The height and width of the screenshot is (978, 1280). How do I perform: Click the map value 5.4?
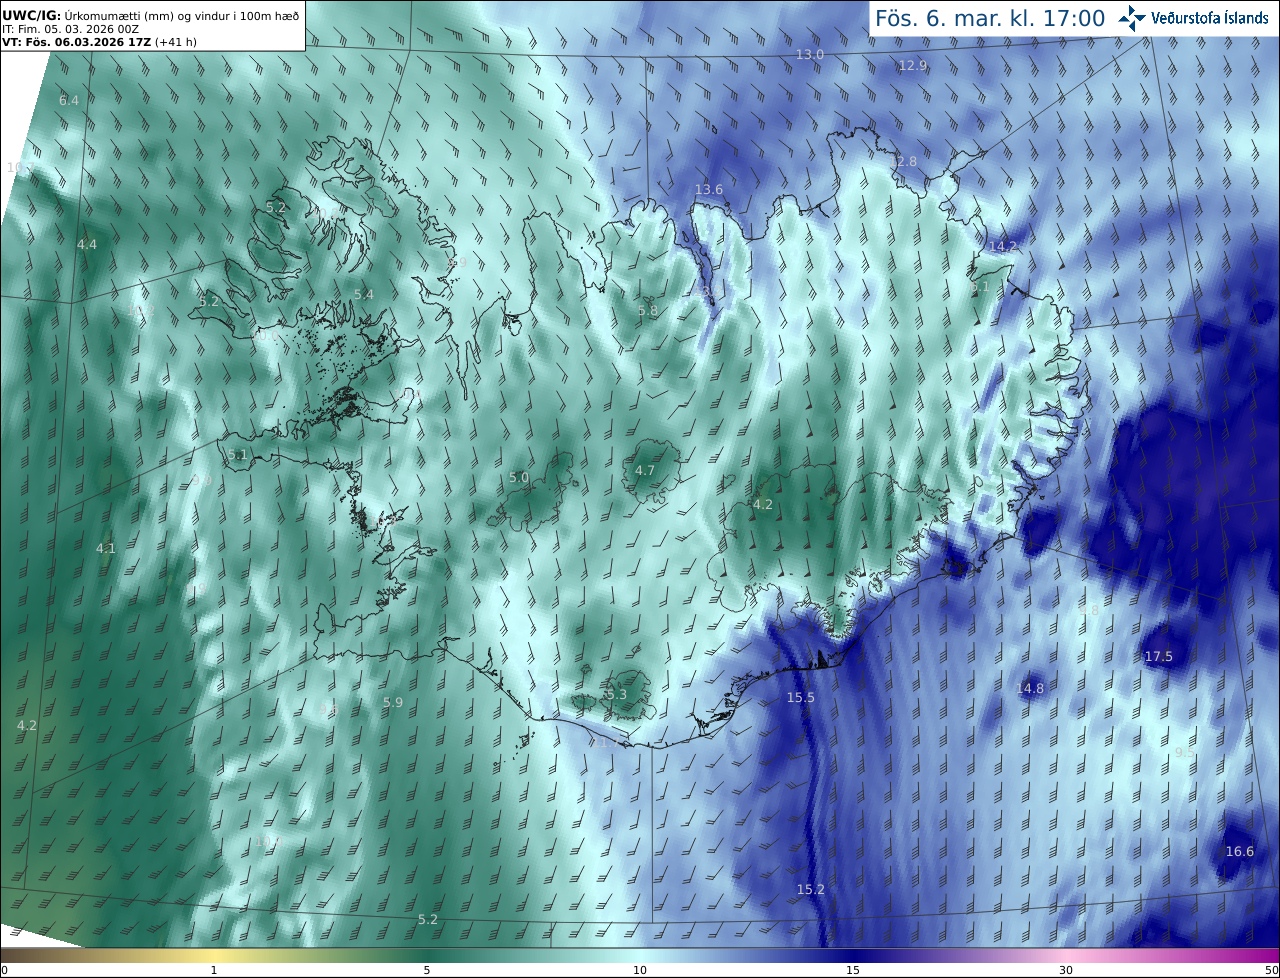point(364,294)
